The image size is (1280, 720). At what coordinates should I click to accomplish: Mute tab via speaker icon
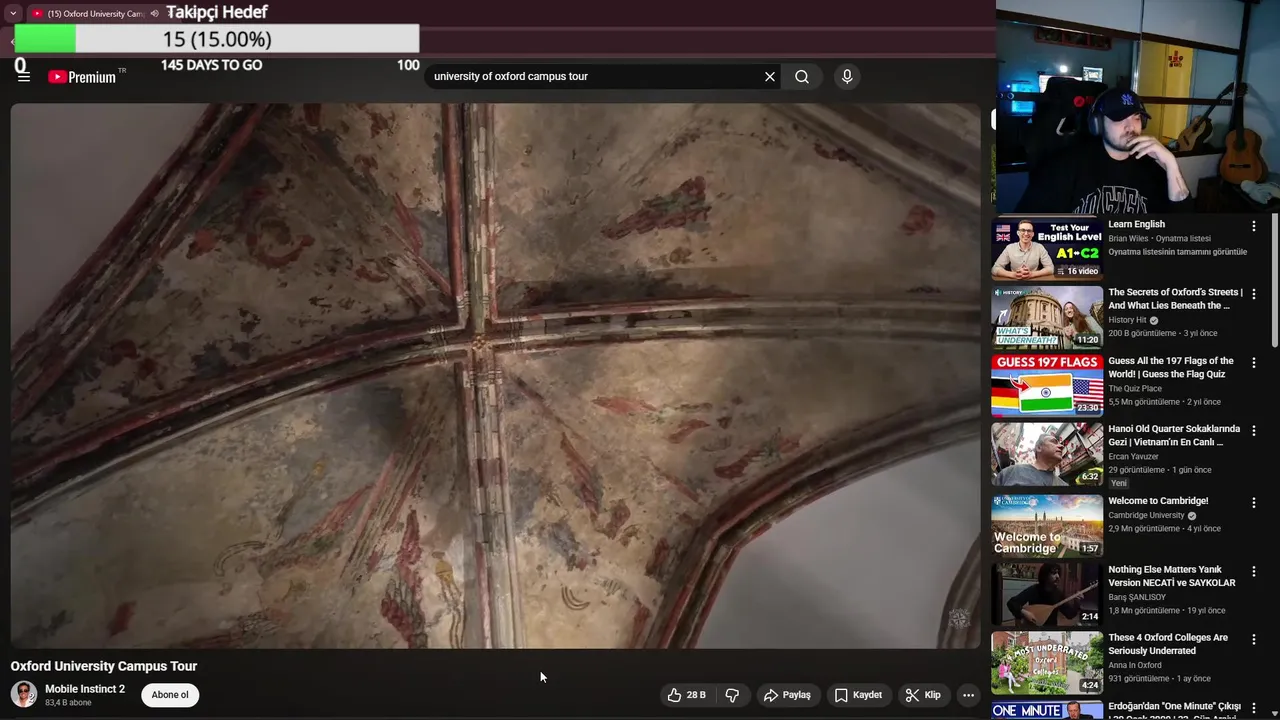[x=154, y=14]
